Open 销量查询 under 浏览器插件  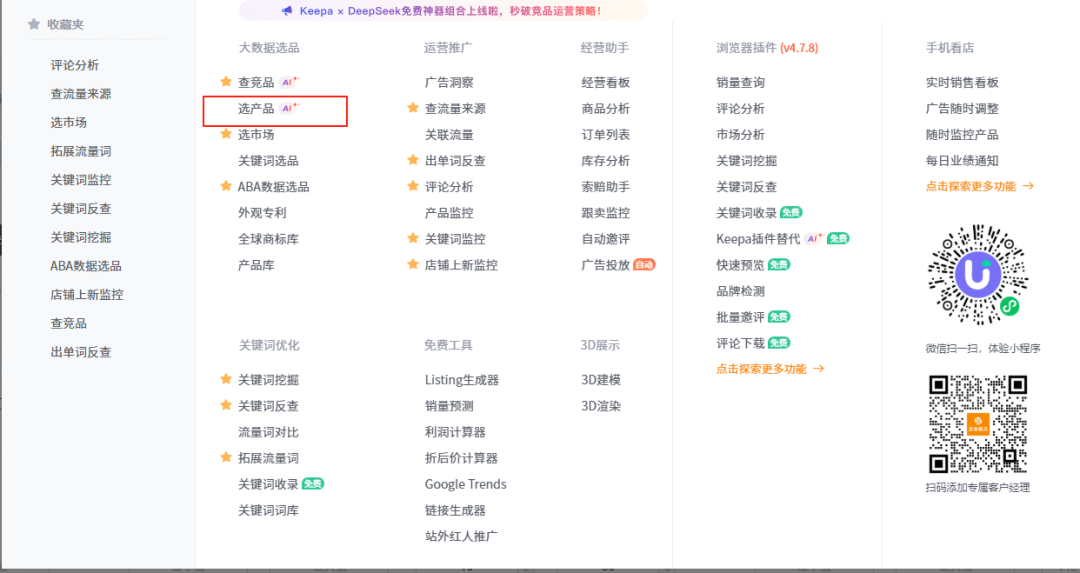click(x=740, y=82)
